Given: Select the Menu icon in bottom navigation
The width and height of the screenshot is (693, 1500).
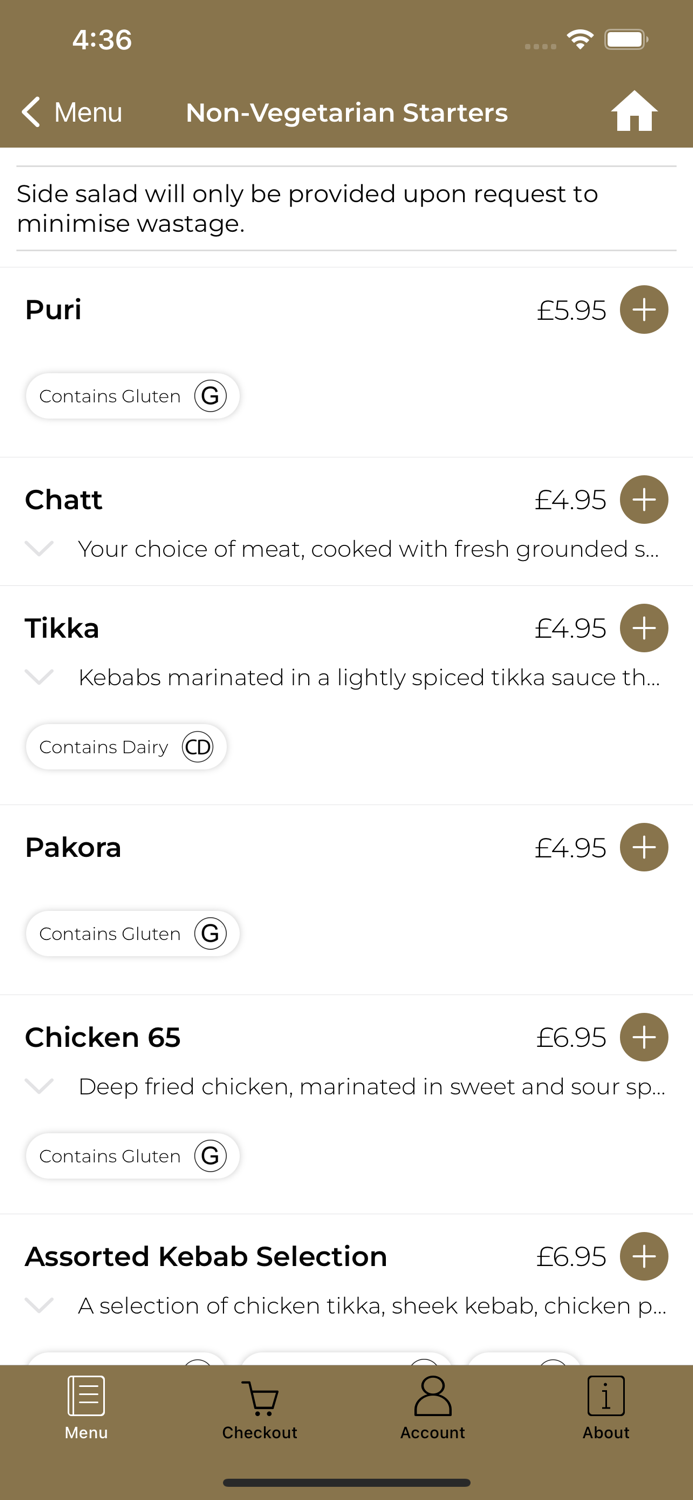Looking at the screenshot, I should (x=86, y=1405).
